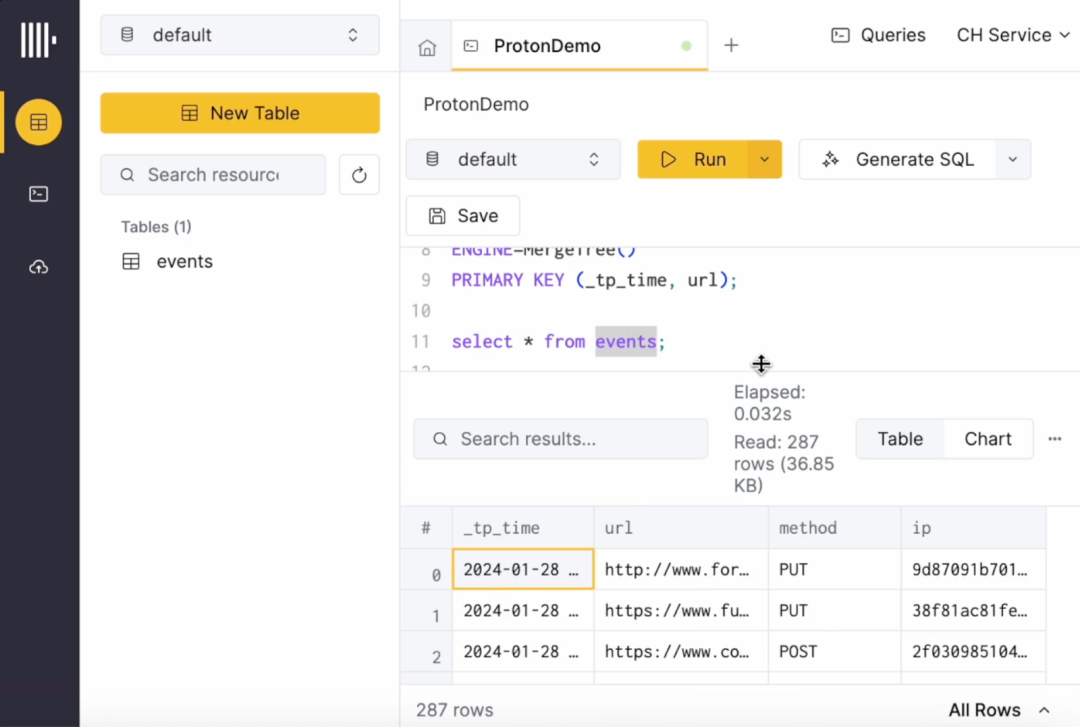This screenshot has height=727, width=1080.
Task: Click Generate SQL button
Action: pos(897,160)
